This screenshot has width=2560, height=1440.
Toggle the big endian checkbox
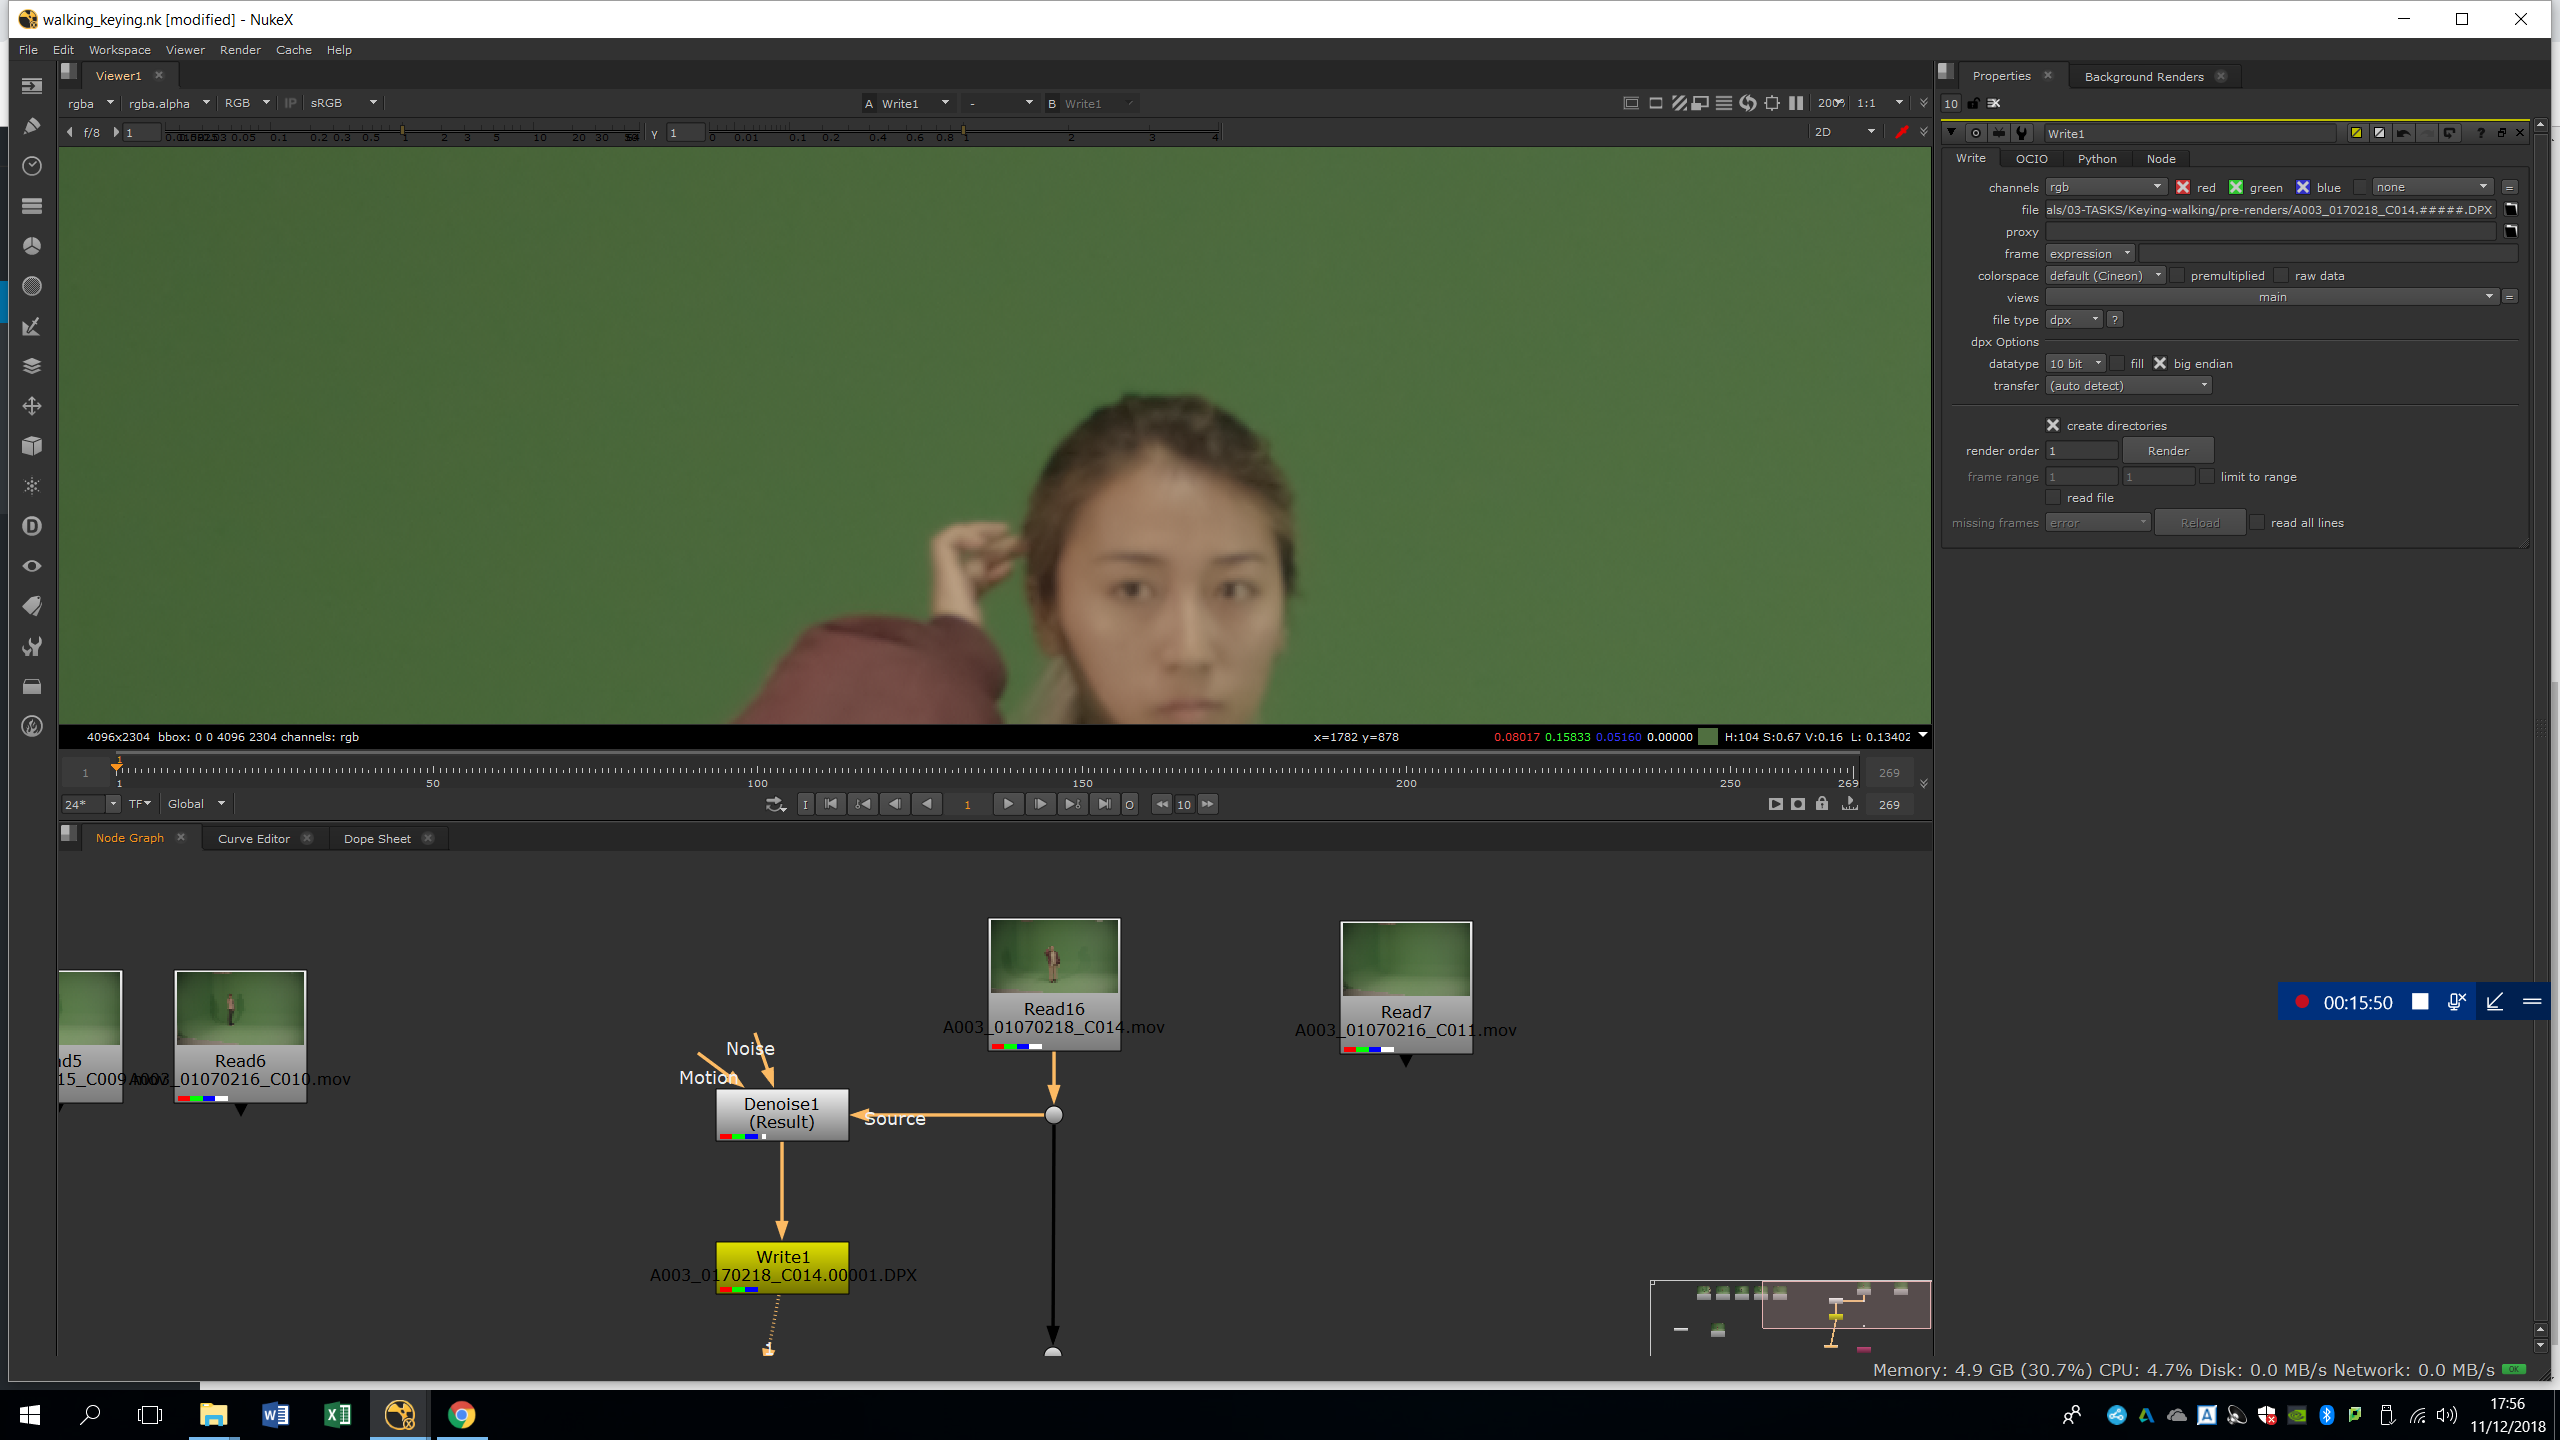coord(2160,364)
